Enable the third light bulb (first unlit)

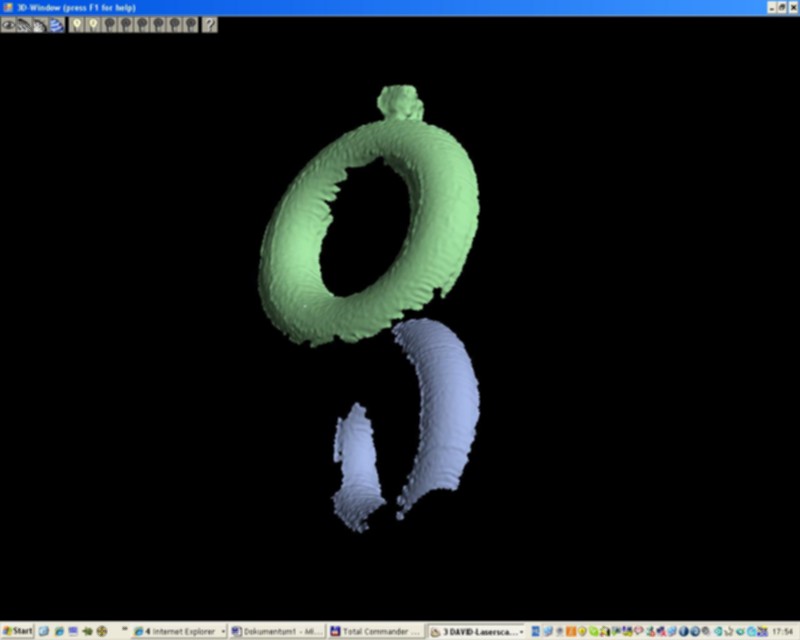pos(110,24)
